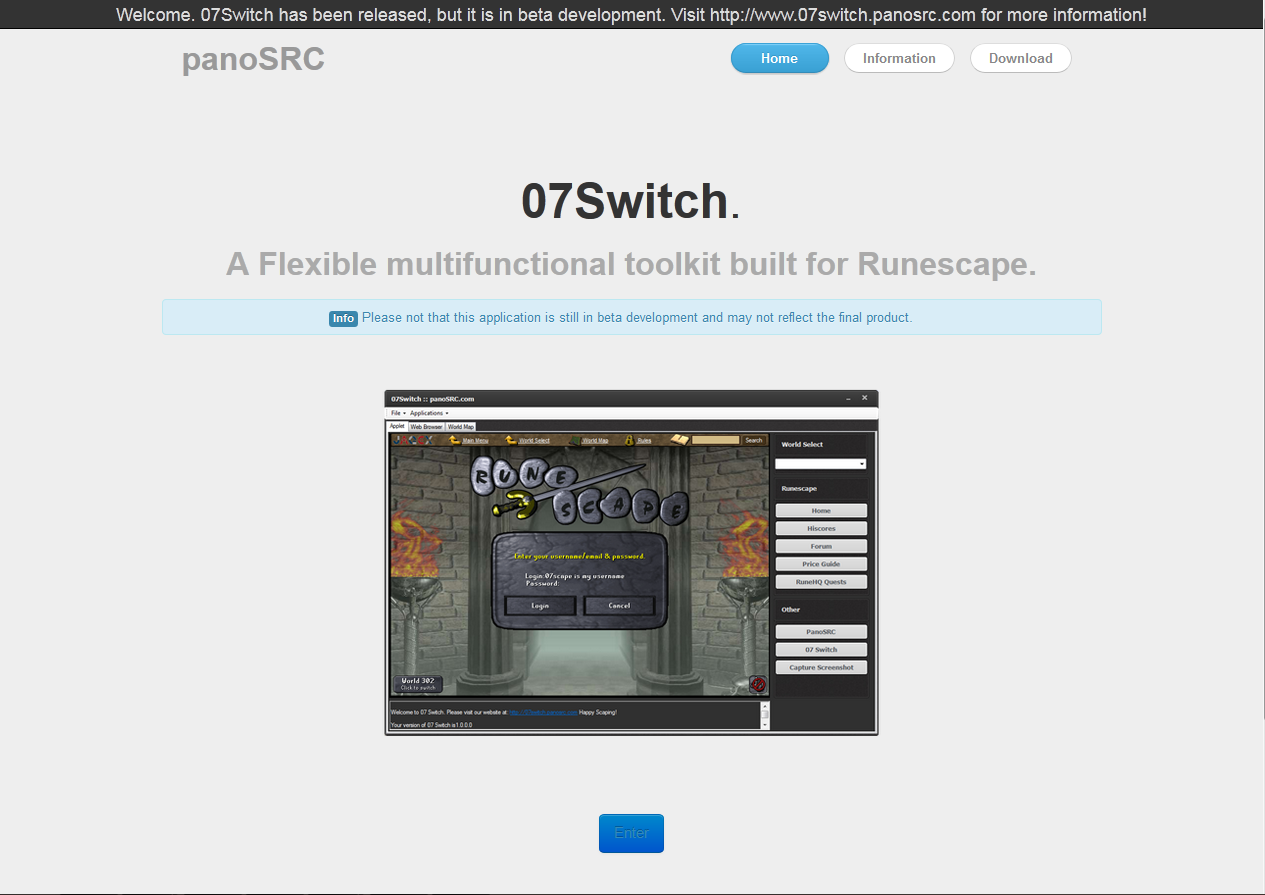The width and height of the screenshot is (1265, 895).
Task: Click the beta development notice text
Action: click(x=637, y=318)
